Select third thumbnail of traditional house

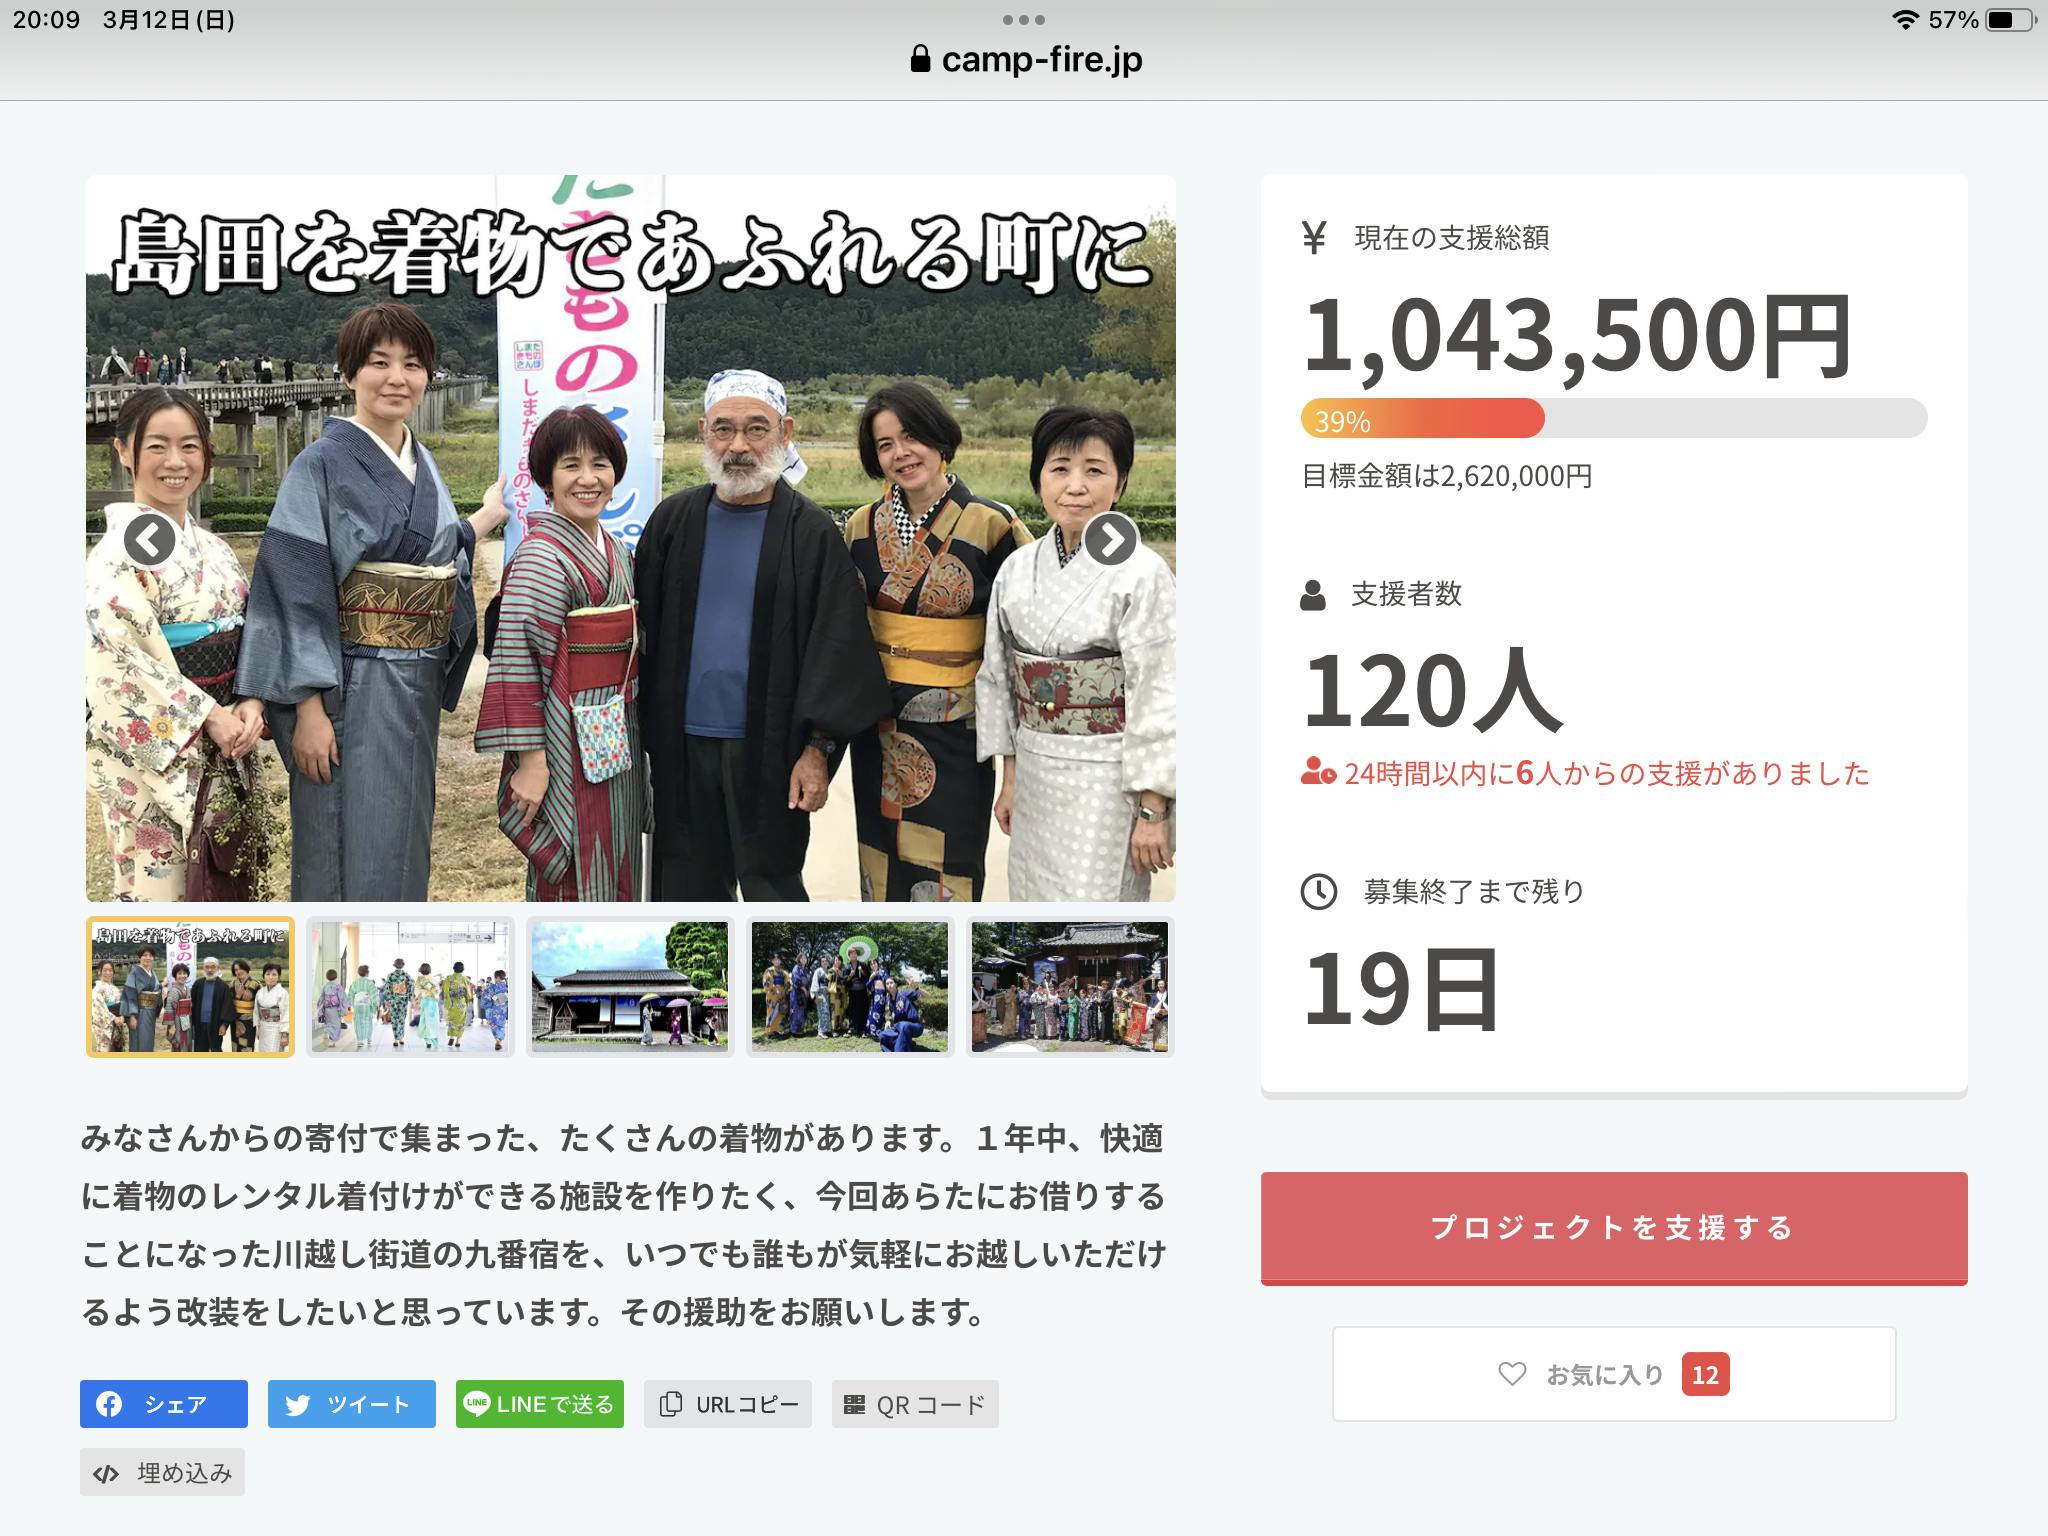click(630, 987)
